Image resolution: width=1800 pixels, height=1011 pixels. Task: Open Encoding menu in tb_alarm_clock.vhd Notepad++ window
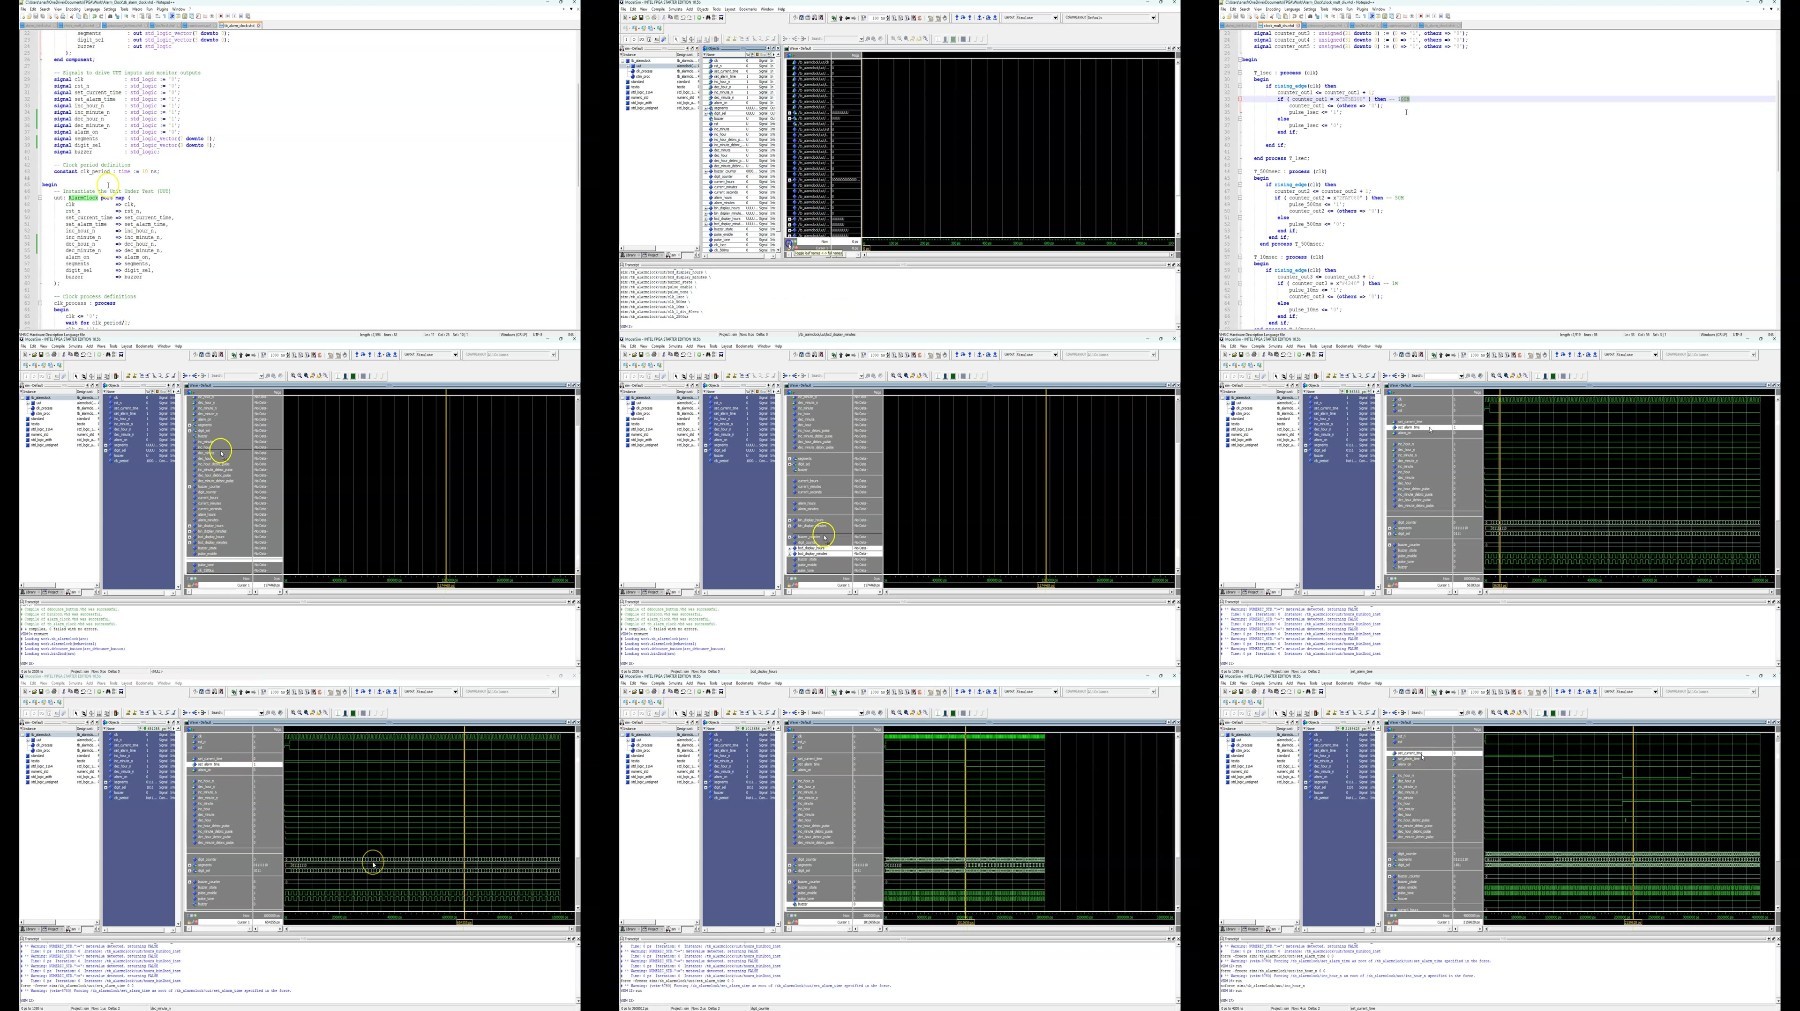[73, 9]
